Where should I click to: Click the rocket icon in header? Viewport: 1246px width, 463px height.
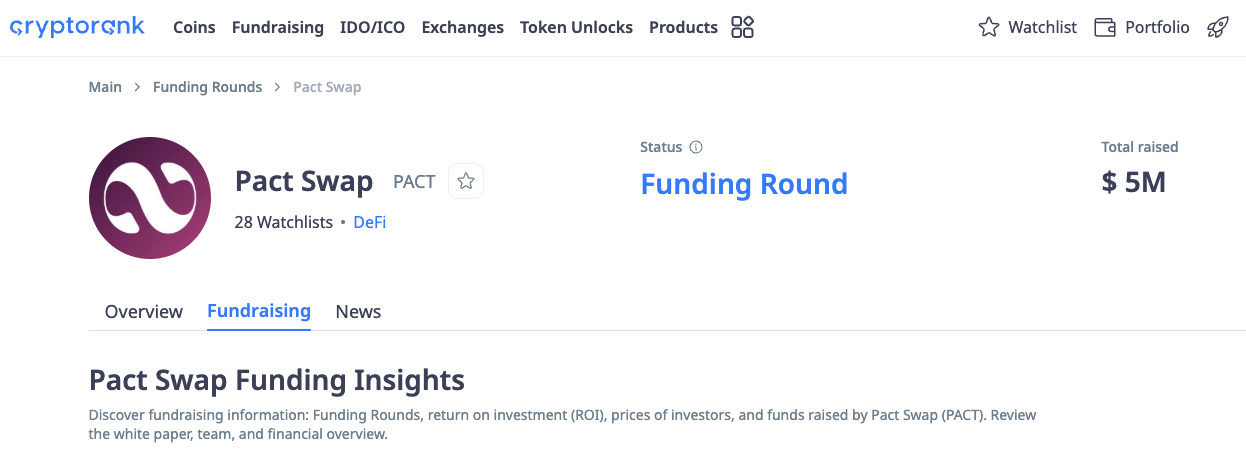pos(1217,28)
